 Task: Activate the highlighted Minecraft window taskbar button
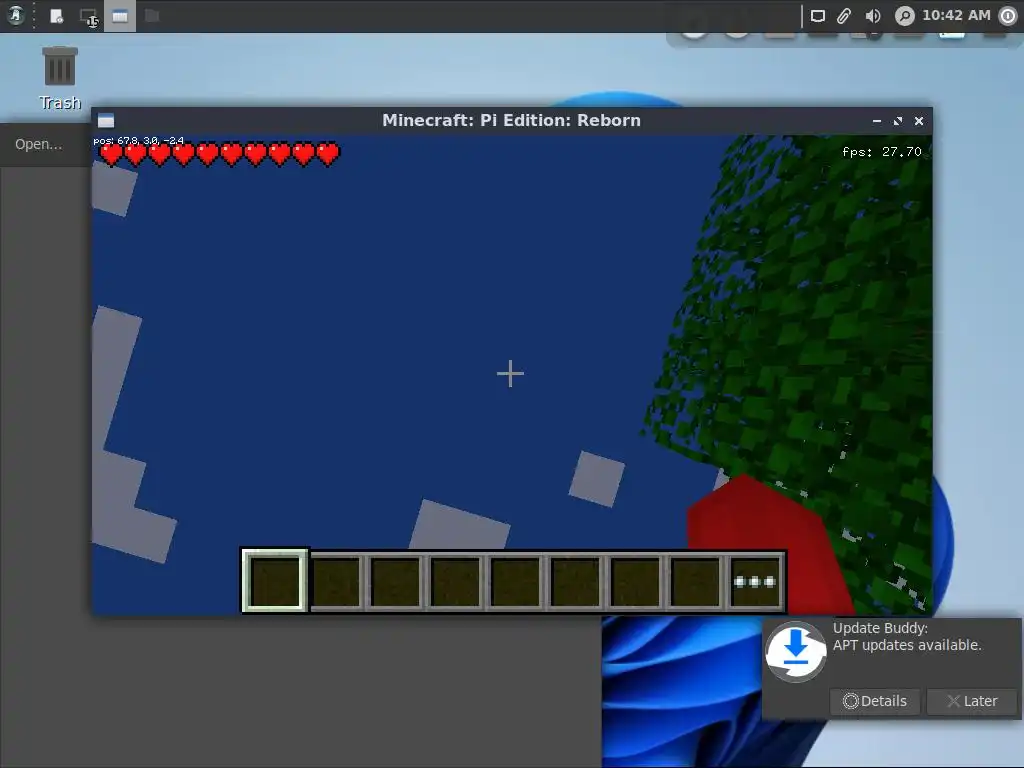[x=120, y=16]
